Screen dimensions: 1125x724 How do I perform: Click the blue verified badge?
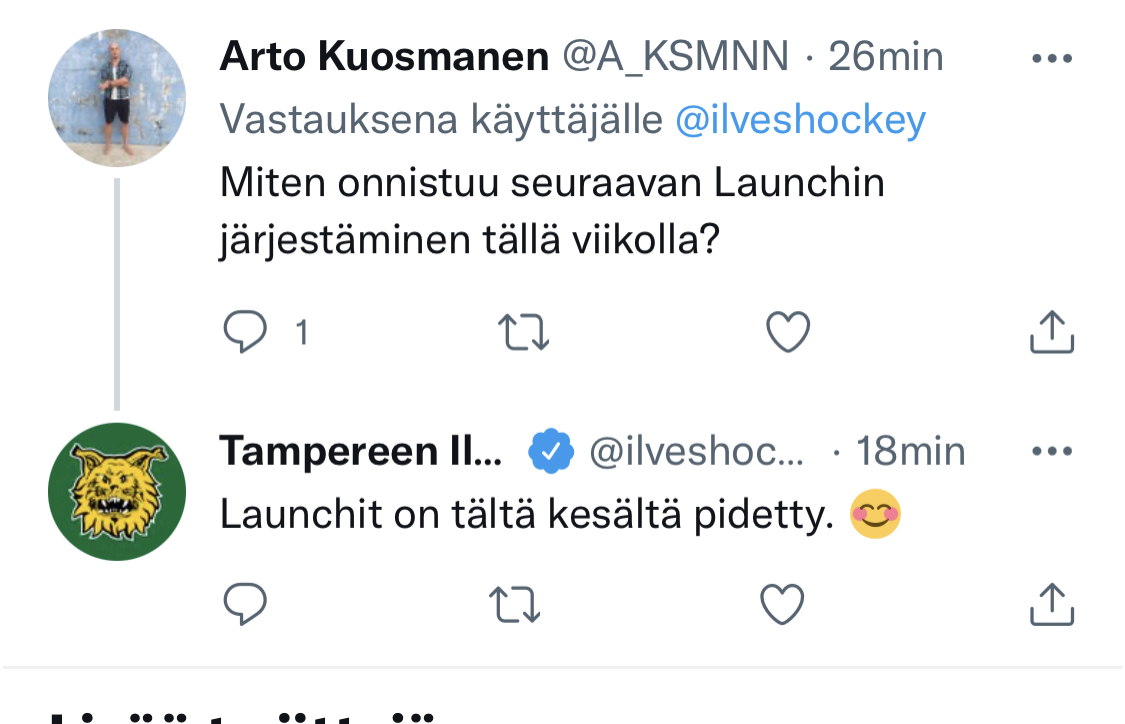click(551, 452)
